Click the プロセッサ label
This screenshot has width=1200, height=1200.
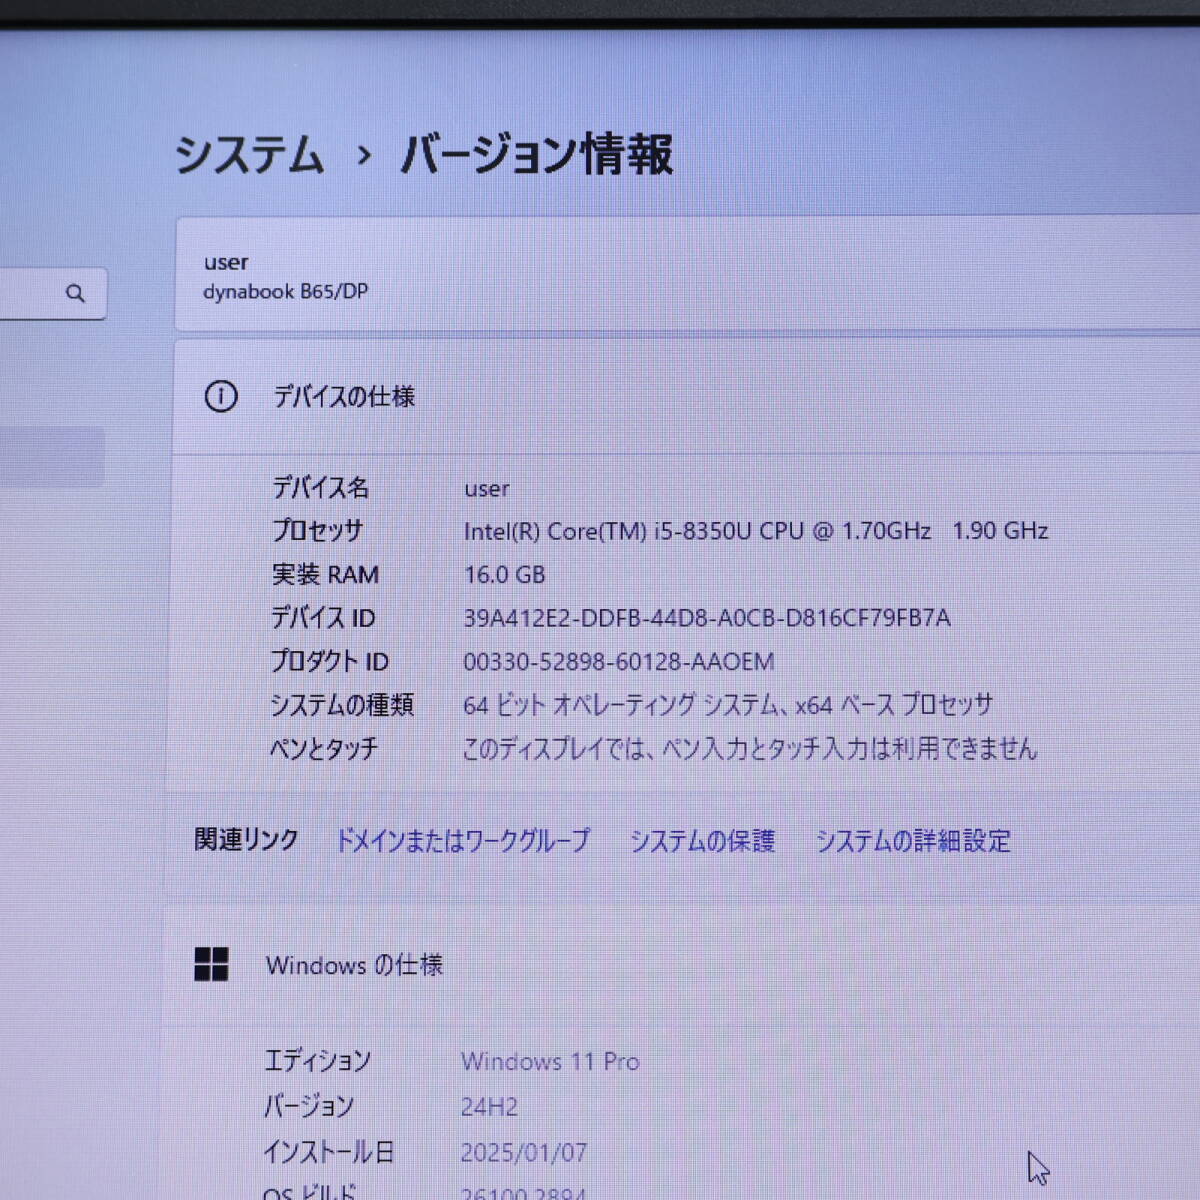[318, 531]
